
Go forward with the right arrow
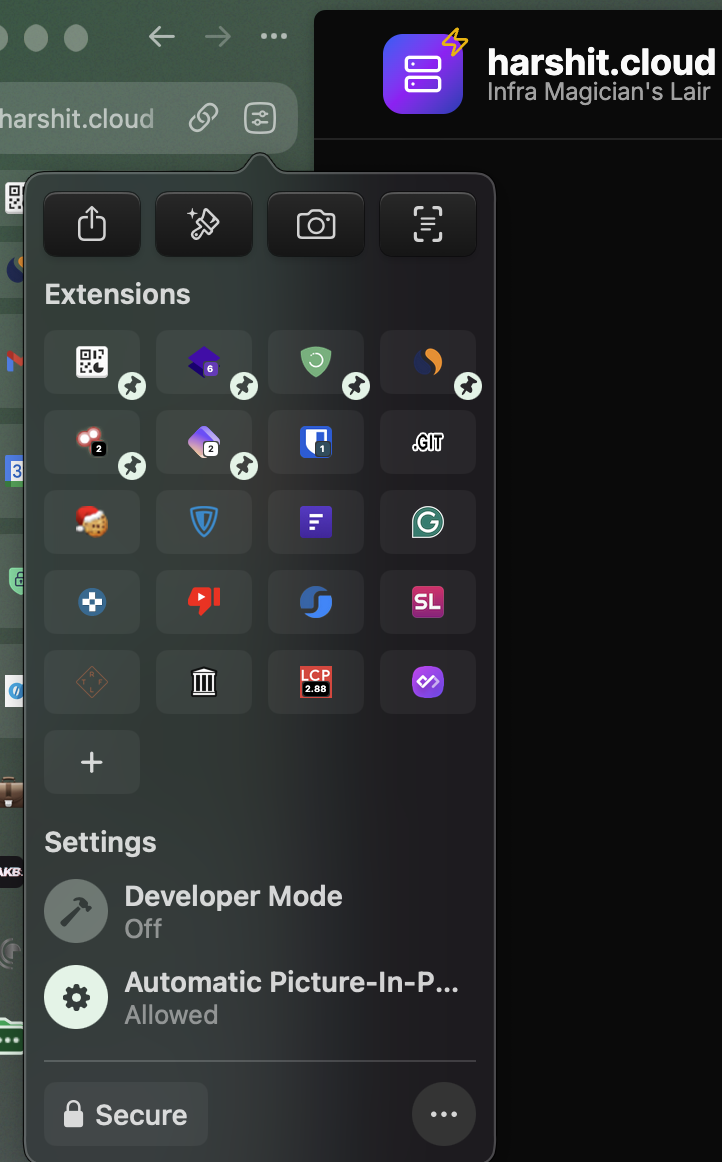point(218,36)
